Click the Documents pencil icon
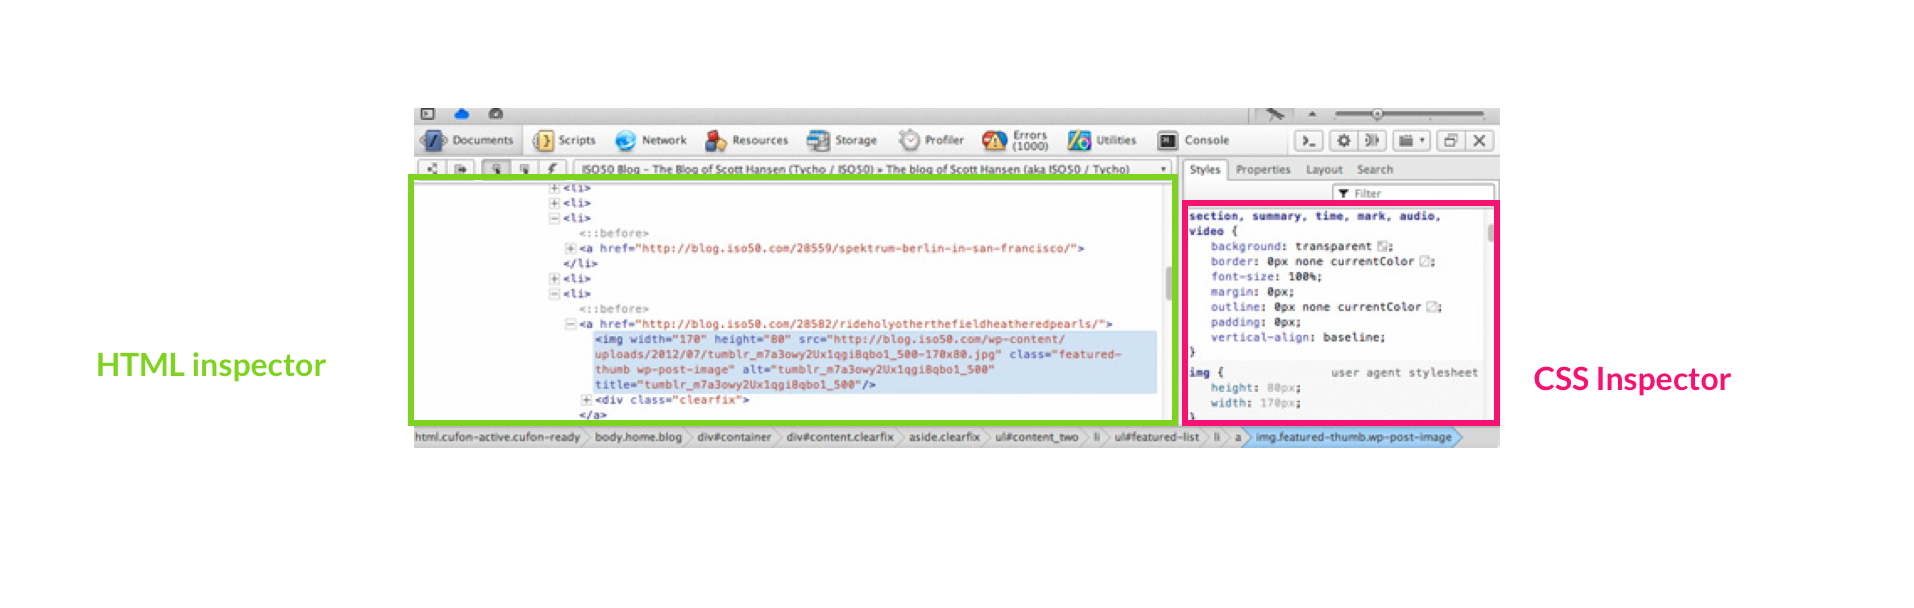The width and height of the screenshot is (1914, 608). point(433,141)
